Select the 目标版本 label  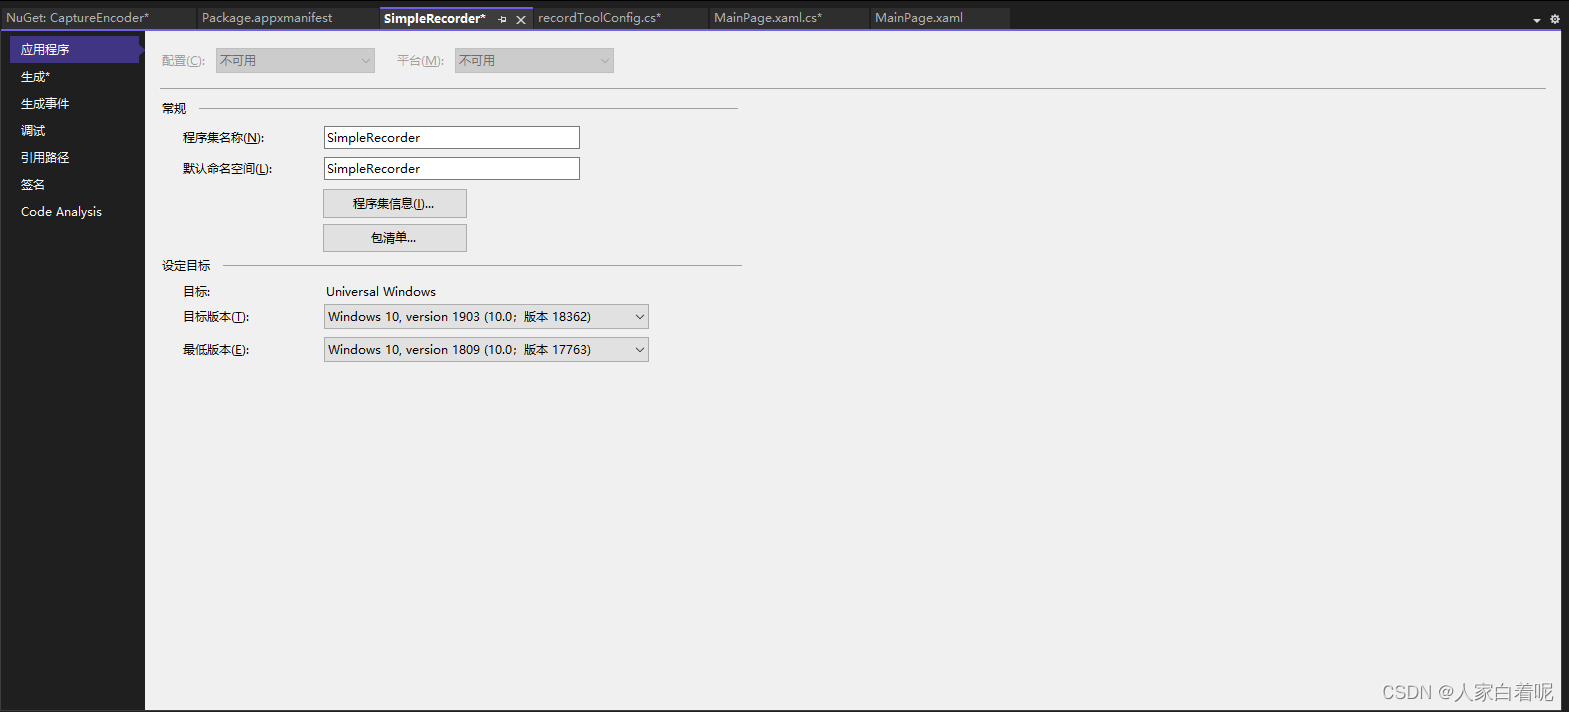click(216, 317)
